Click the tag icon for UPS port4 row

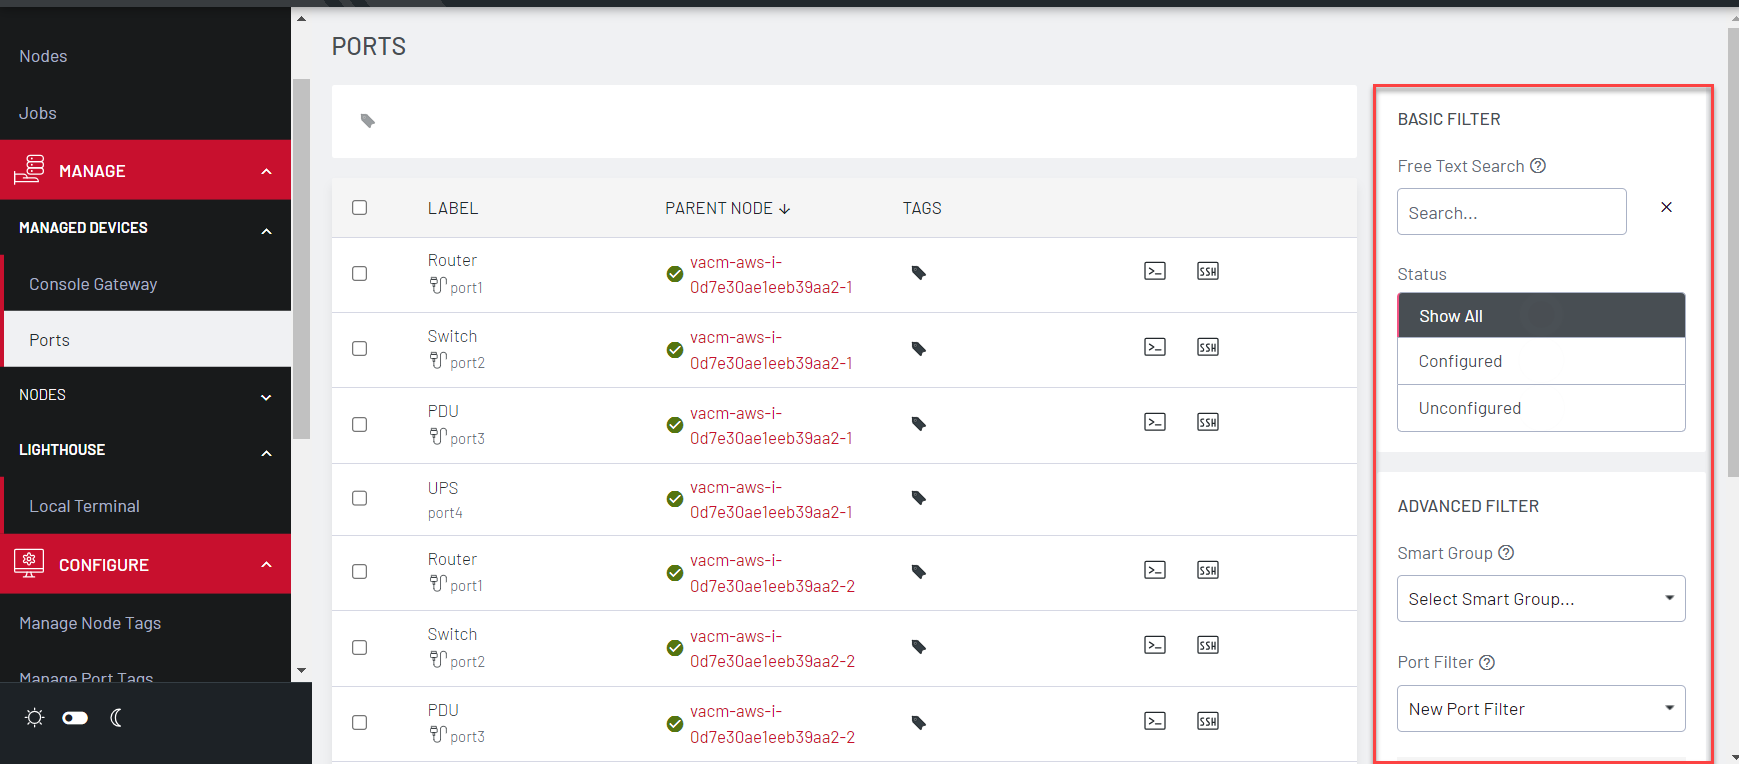[x=919, y=498]
